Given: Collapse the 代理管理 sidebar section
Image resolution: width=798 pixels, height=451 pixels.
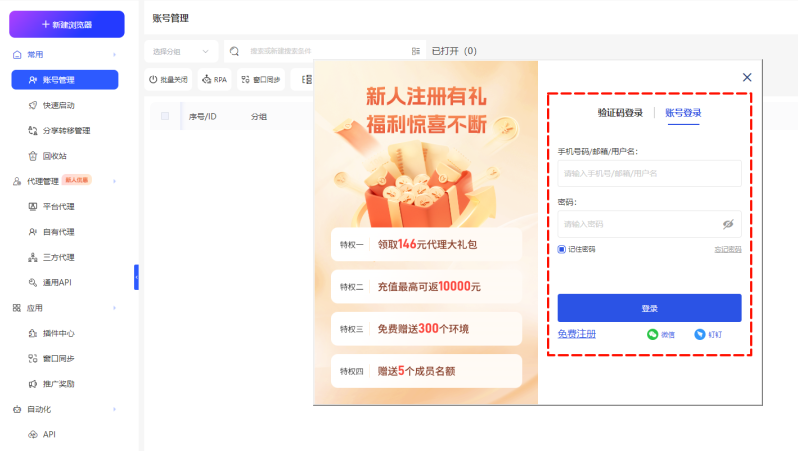Looking at the screenshot, I should 115,181.
